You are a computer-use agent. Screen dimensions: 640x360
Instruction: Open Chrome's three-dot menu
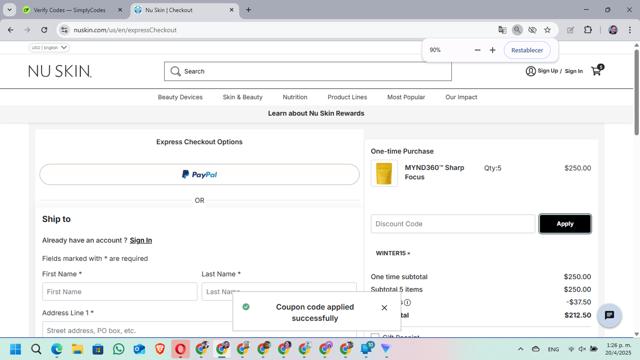tap(630, 30)
